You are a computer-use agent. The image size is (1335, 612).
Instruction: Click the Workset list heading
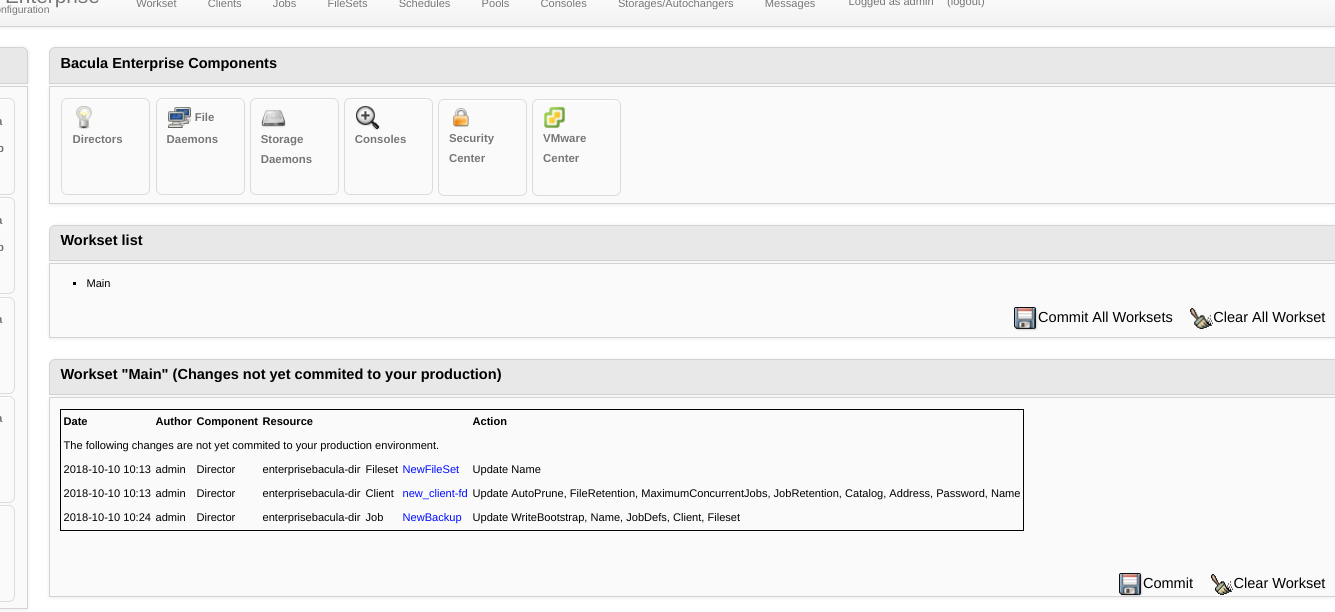click(101, 240)
